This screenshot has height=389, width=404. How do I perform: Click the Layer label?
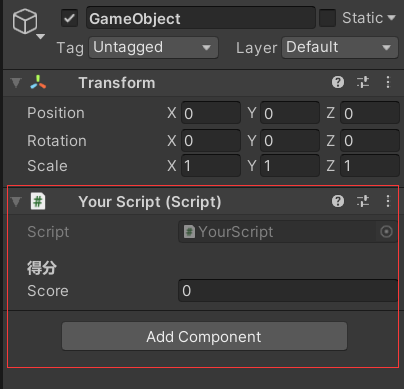[256, 48]
